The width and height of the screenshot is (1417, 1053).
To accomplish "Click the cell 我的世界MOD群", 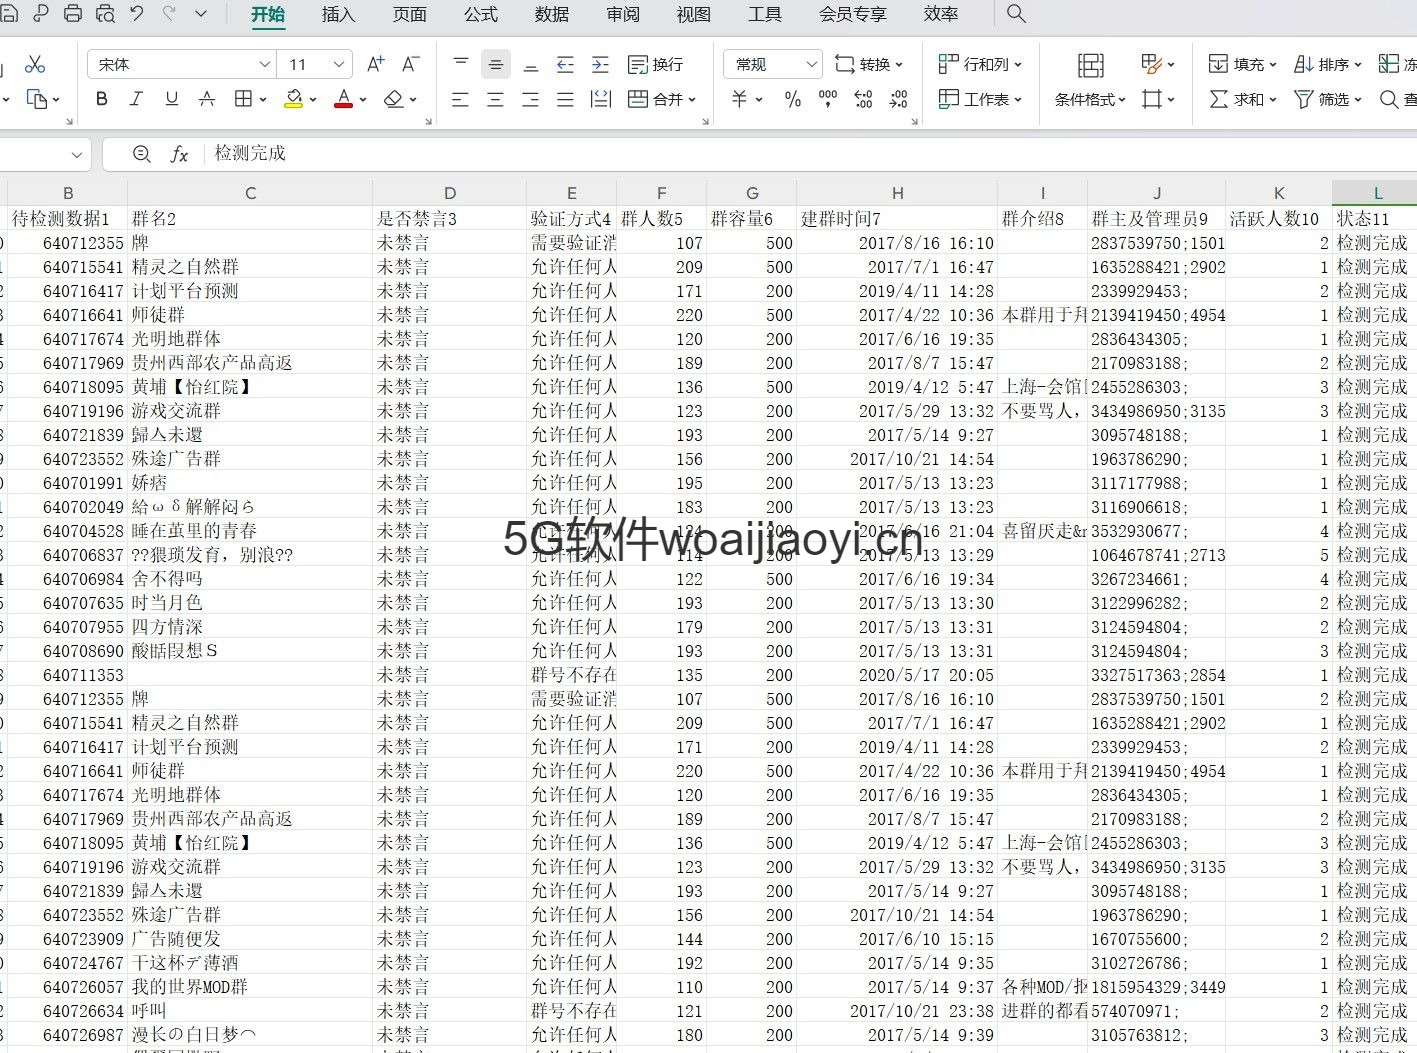I will [250, 987].
